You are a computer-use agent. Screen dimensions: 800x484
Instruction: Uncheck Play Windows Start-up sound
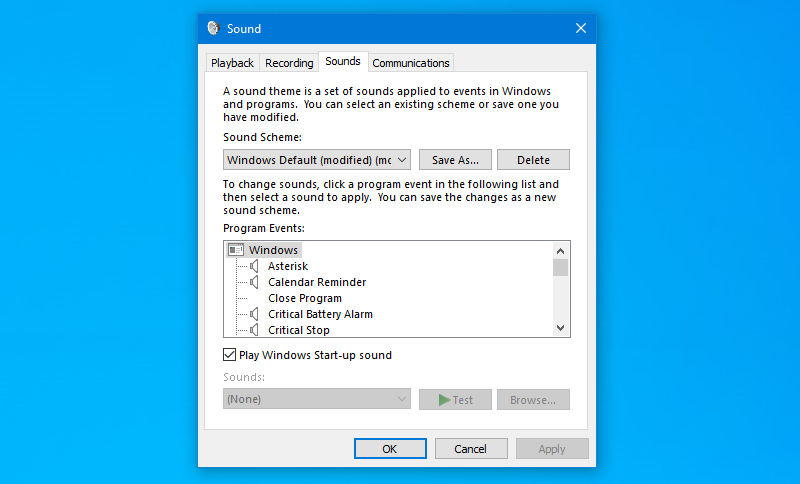point(230,354)
